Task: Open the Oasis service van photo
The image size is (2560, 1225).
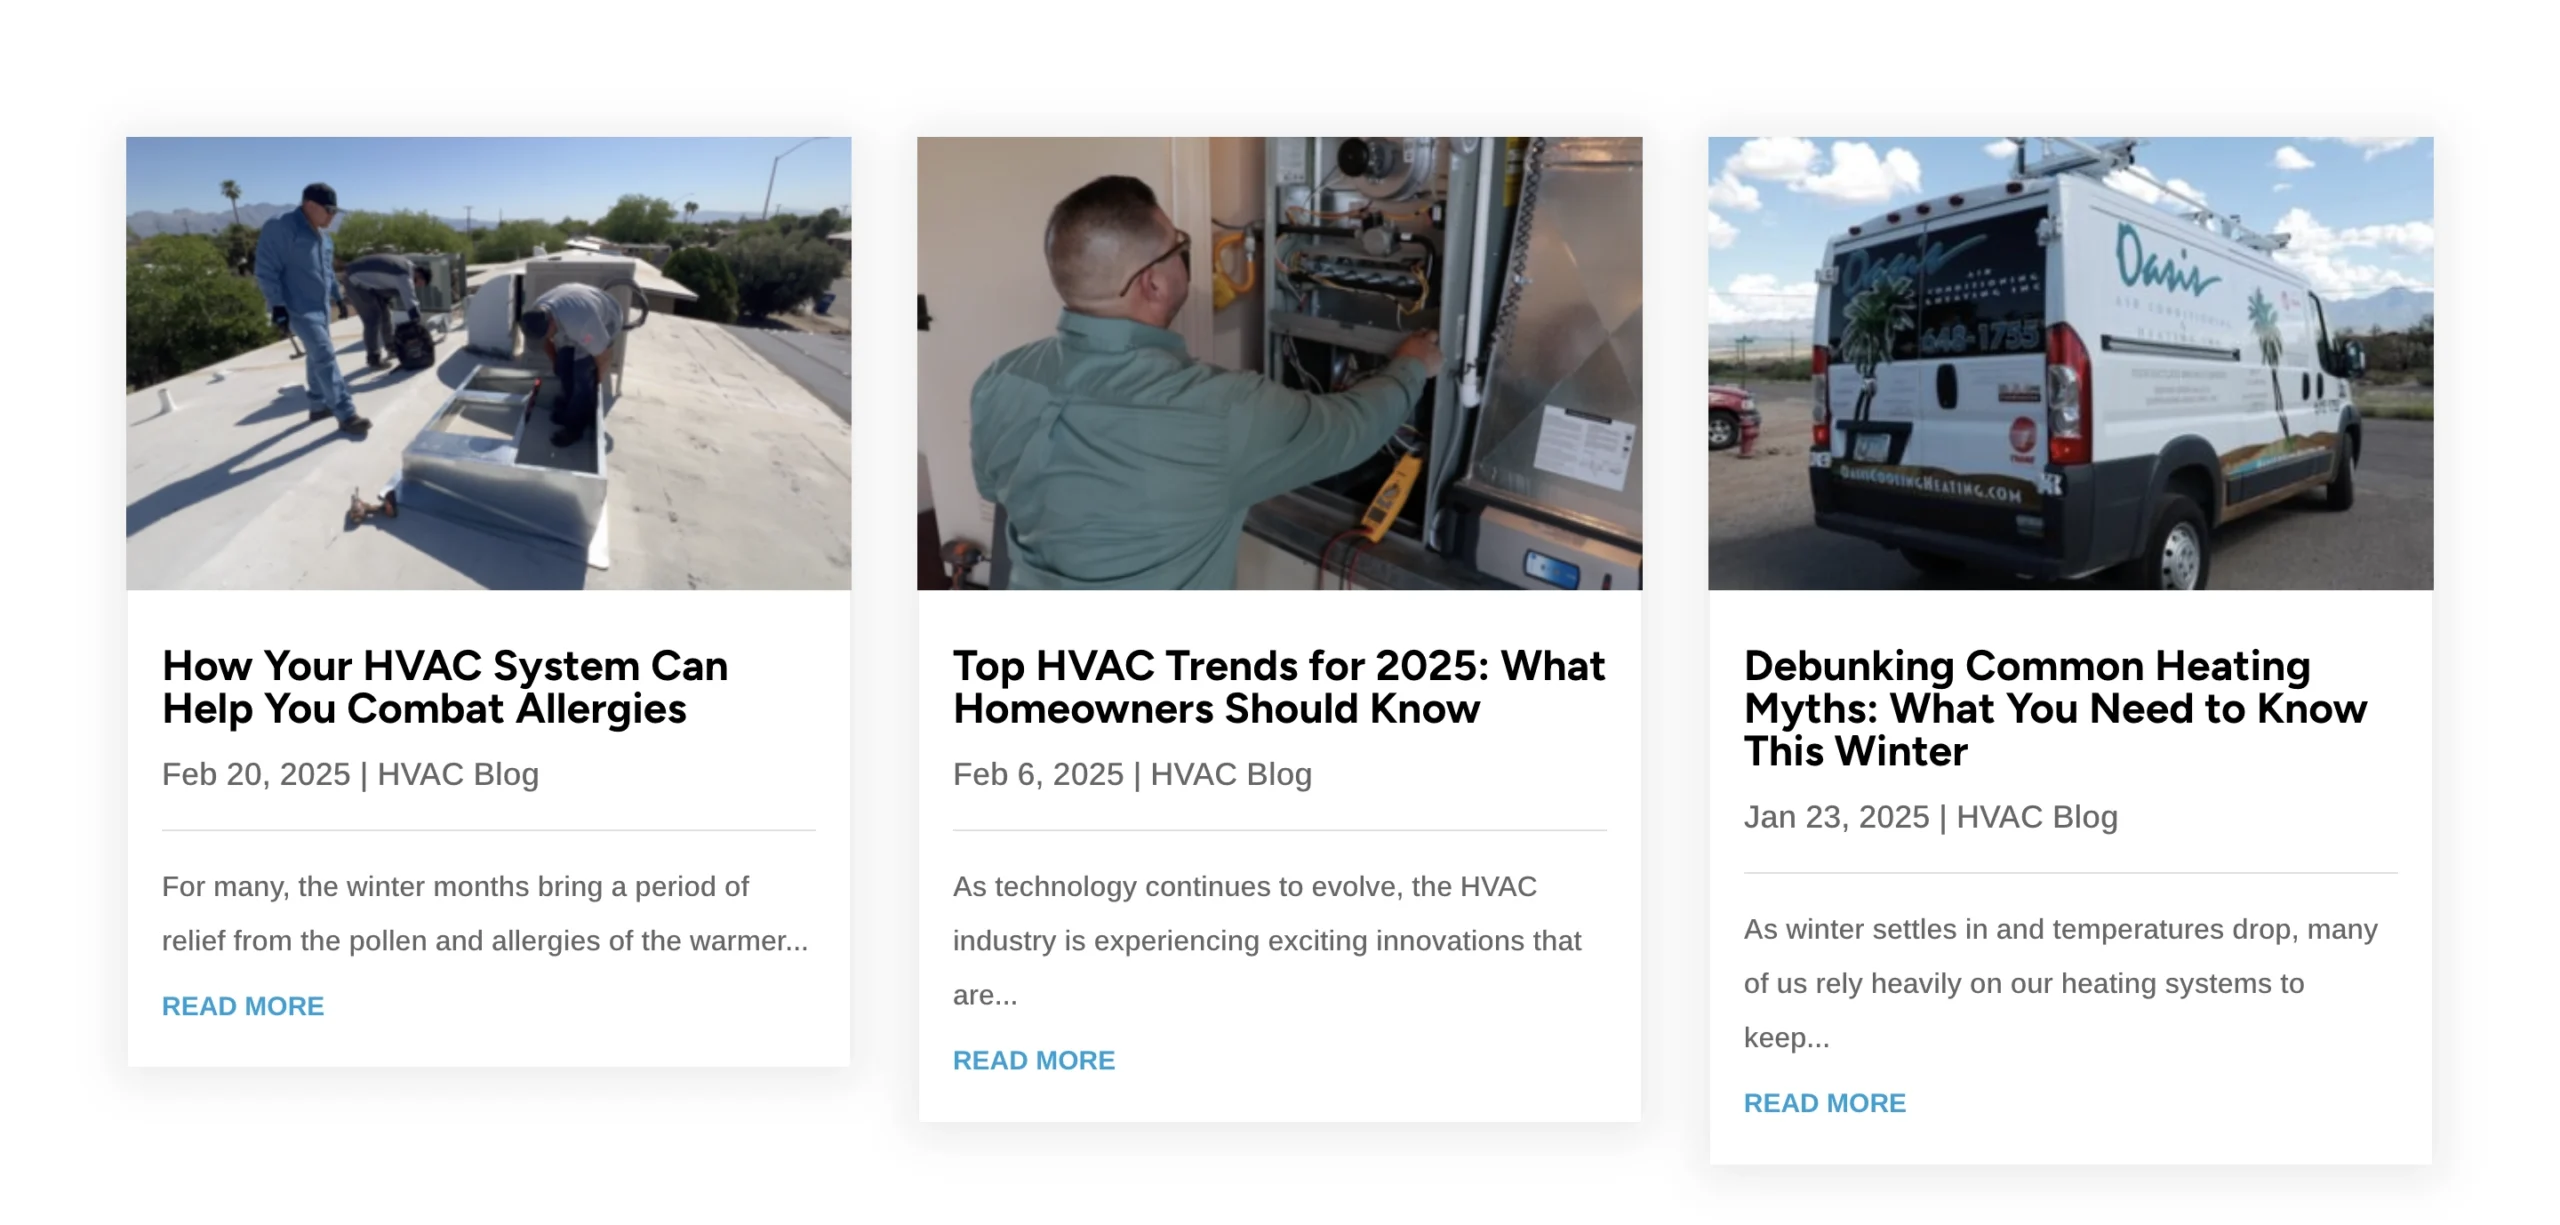Action: [2070, 363]
